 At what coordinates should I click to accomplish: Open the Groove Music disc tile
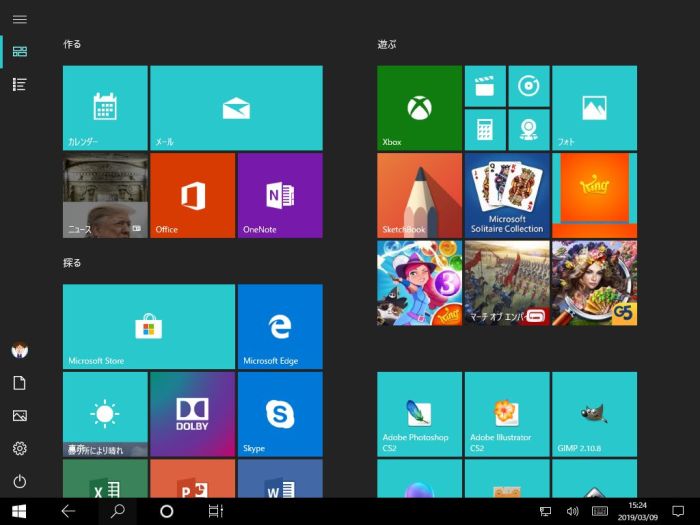(528, 86)
